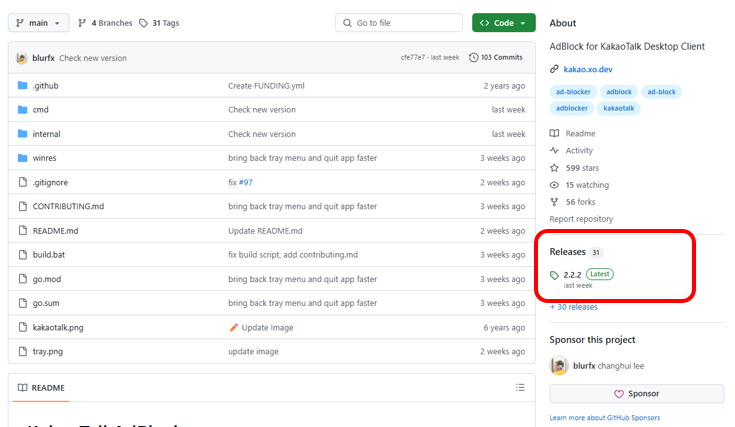Focus the Go to file search field
Viewport: 735px width, 427px height.
[399, 23]
